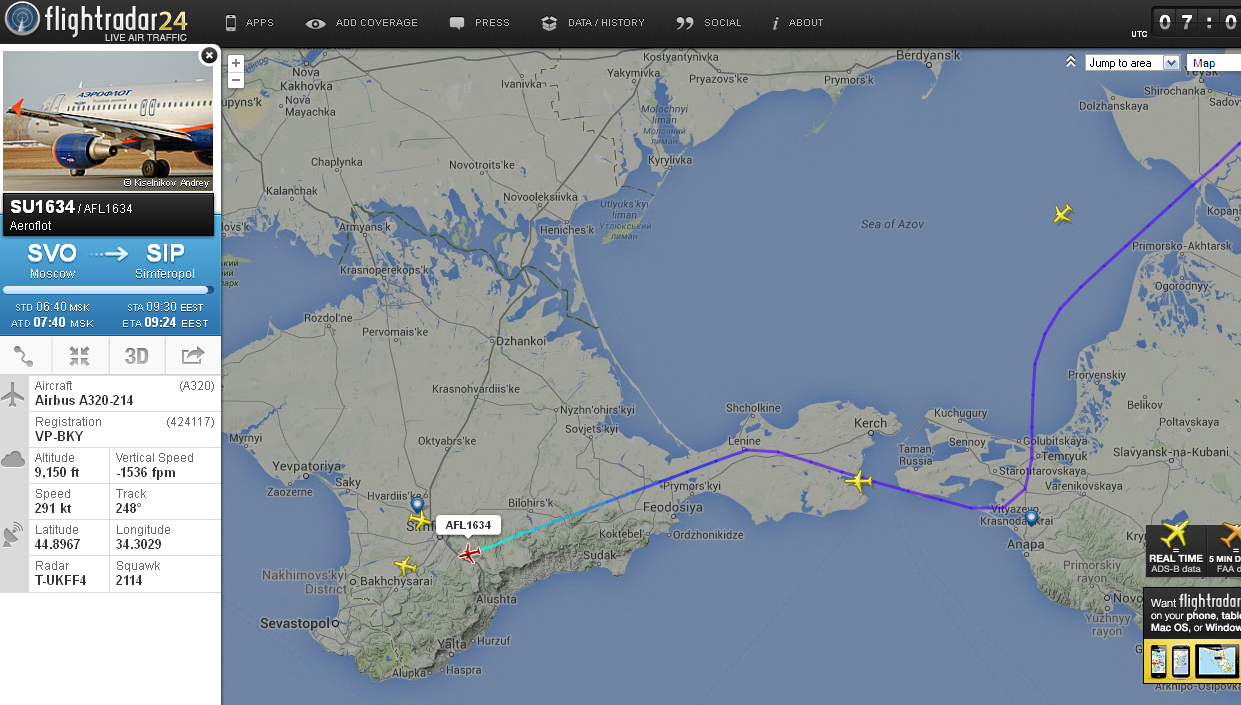The height and width of the screenshot is (705, 1241).
Task: Click the flight progress bar under SVO-SIP
Action: (x=108, y=290)
